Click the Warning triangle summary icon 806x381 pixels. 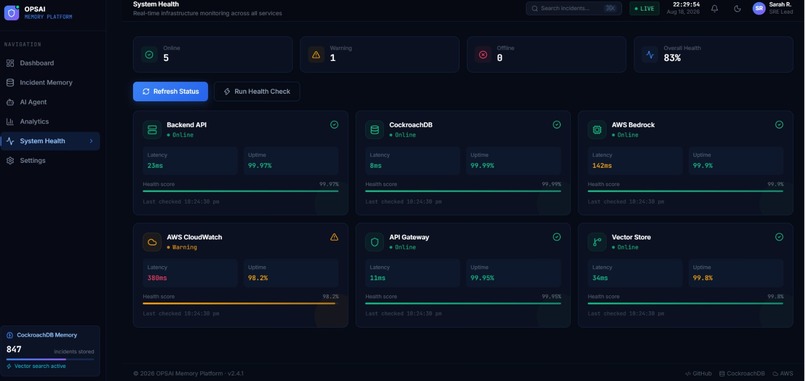[316, 54]
